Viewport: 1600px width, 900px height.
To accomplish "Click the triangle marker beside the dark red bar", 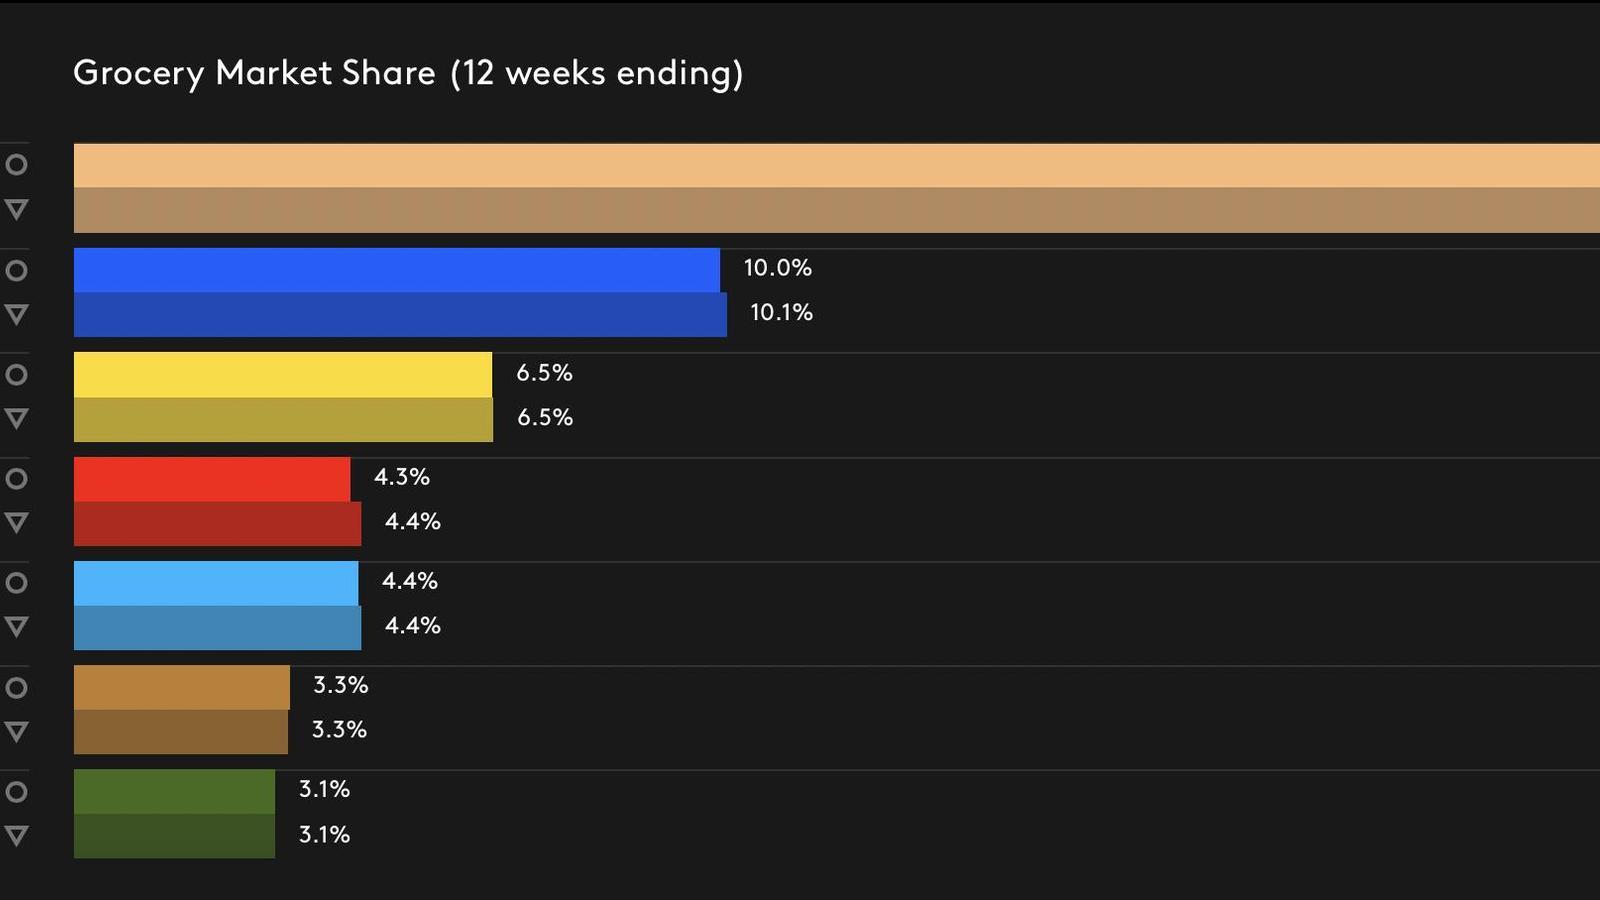I will point(16,522).
